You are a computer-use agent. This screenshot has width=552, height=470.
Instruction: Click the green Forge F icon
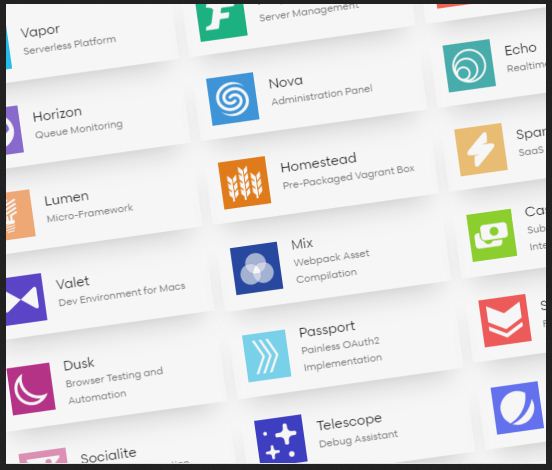pos(221,21)
